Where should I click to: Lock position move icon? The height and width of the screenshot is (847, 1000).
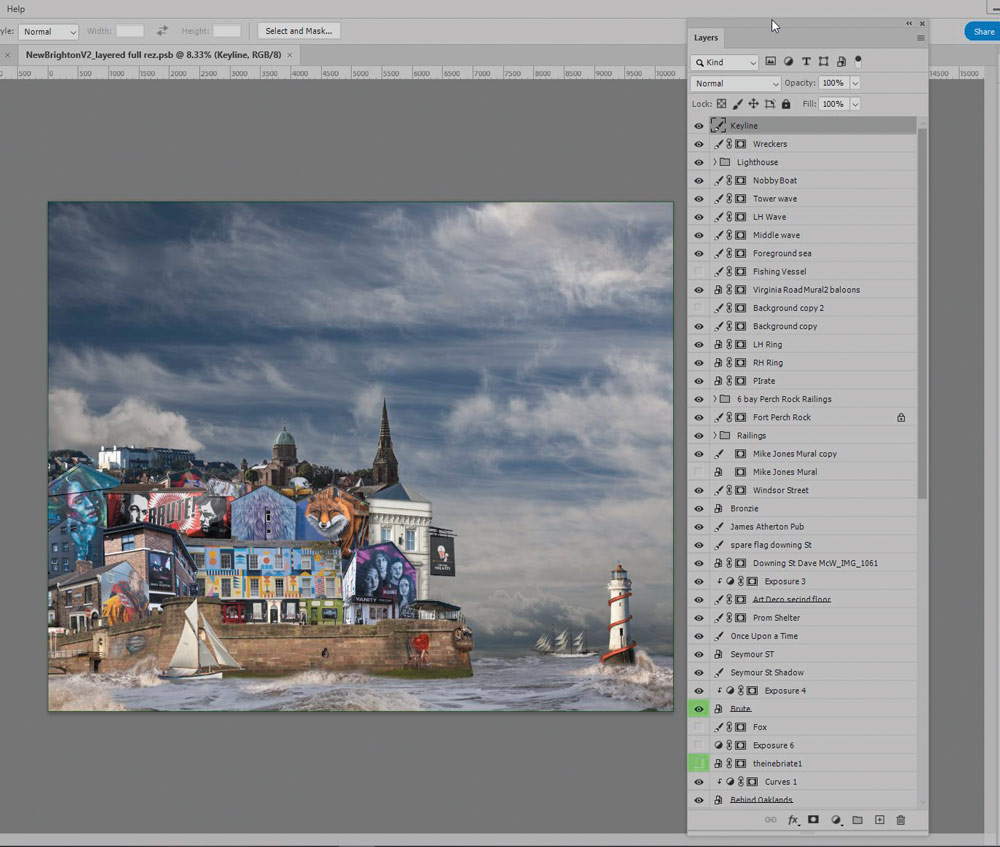753,103
